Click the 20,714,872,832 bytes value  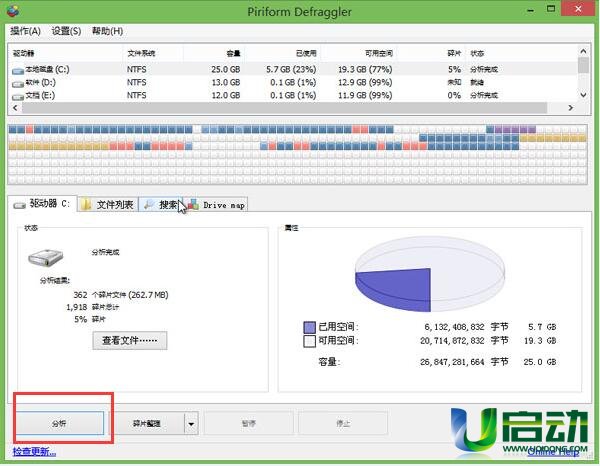(452, 341)
